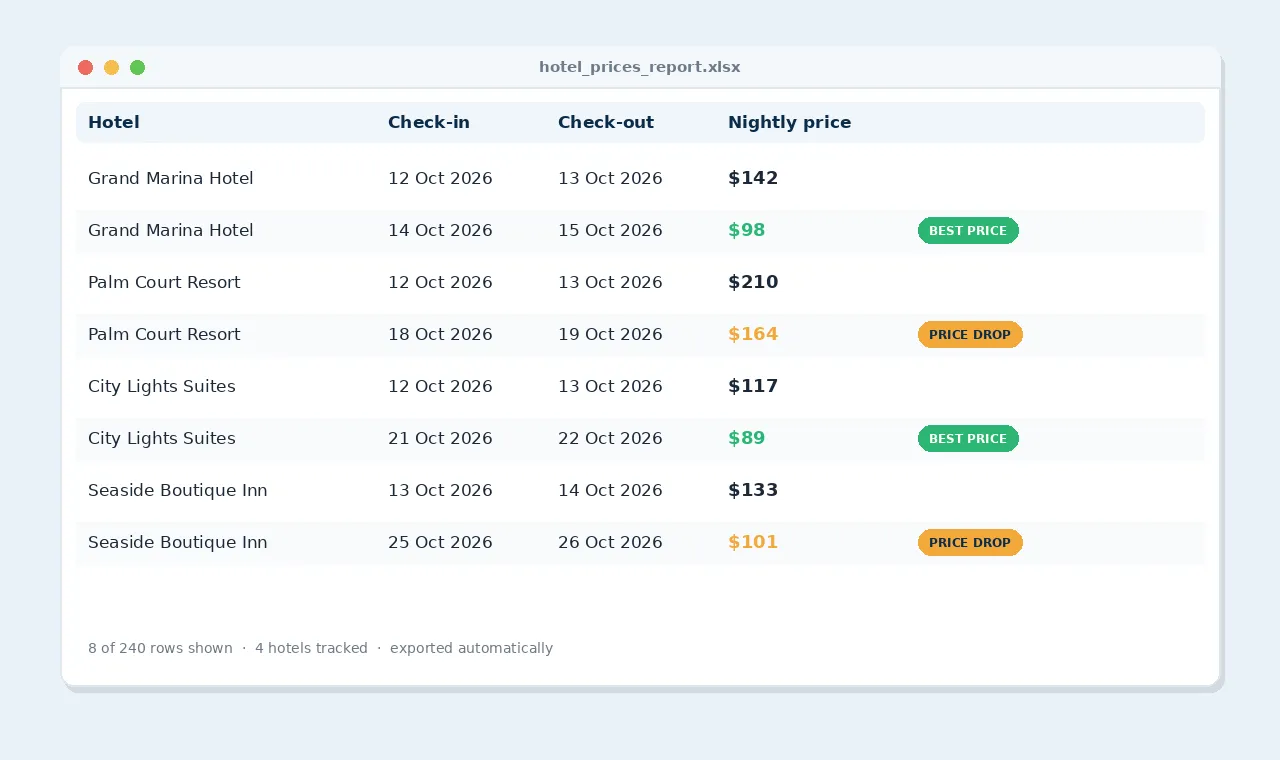
Task: Click the yellow minimize window button
Action: click(x=112, y=67)
